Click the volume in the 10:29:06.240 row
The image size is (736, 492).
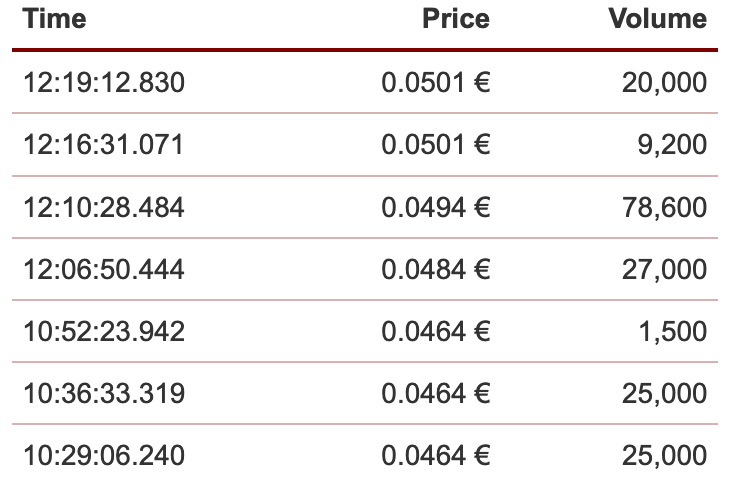(664, 456)
